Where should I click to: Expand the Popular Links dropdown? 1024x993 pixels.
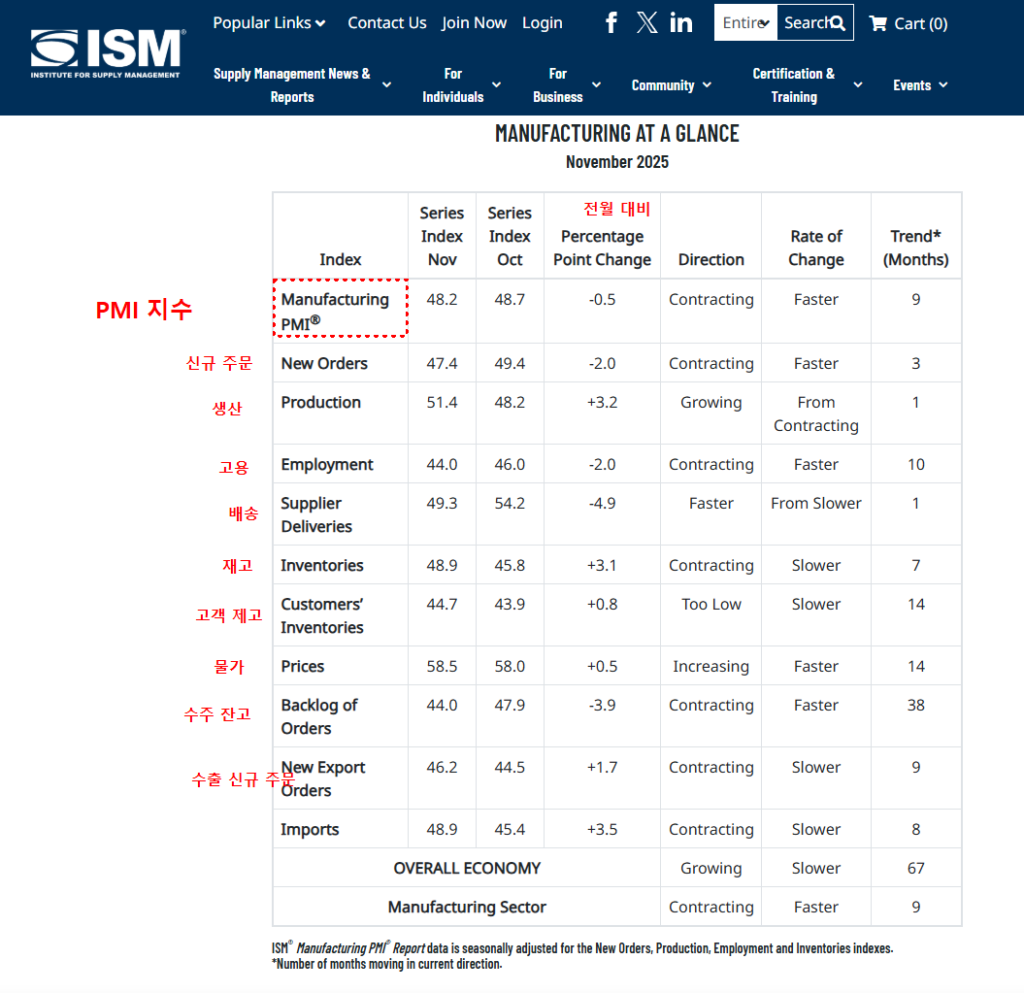(269, 23)
